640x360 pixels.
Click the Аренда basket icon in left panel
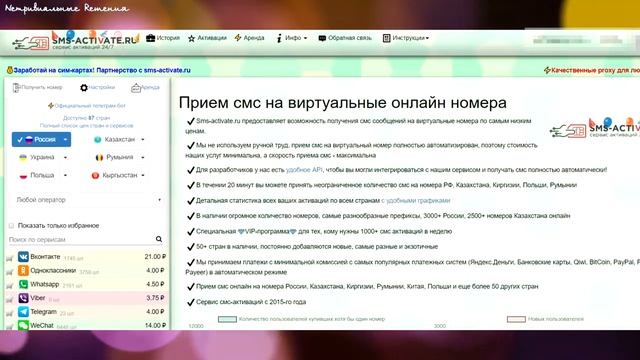136,88
